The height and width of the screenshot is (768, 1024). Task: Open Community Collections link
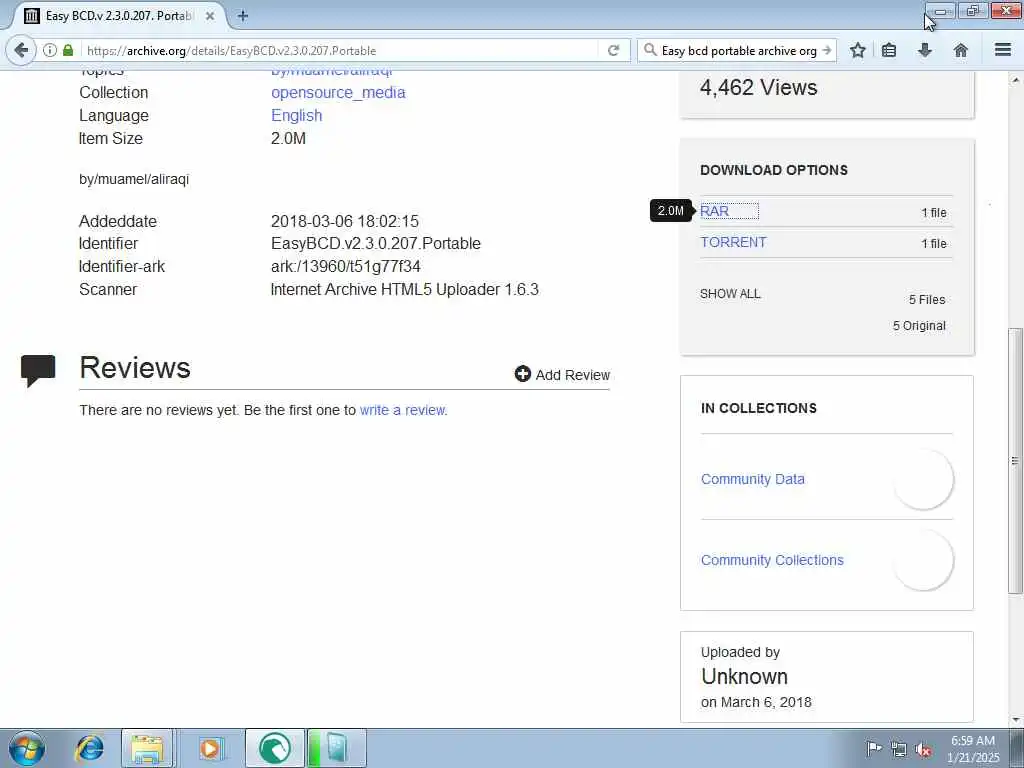point(772,560)
